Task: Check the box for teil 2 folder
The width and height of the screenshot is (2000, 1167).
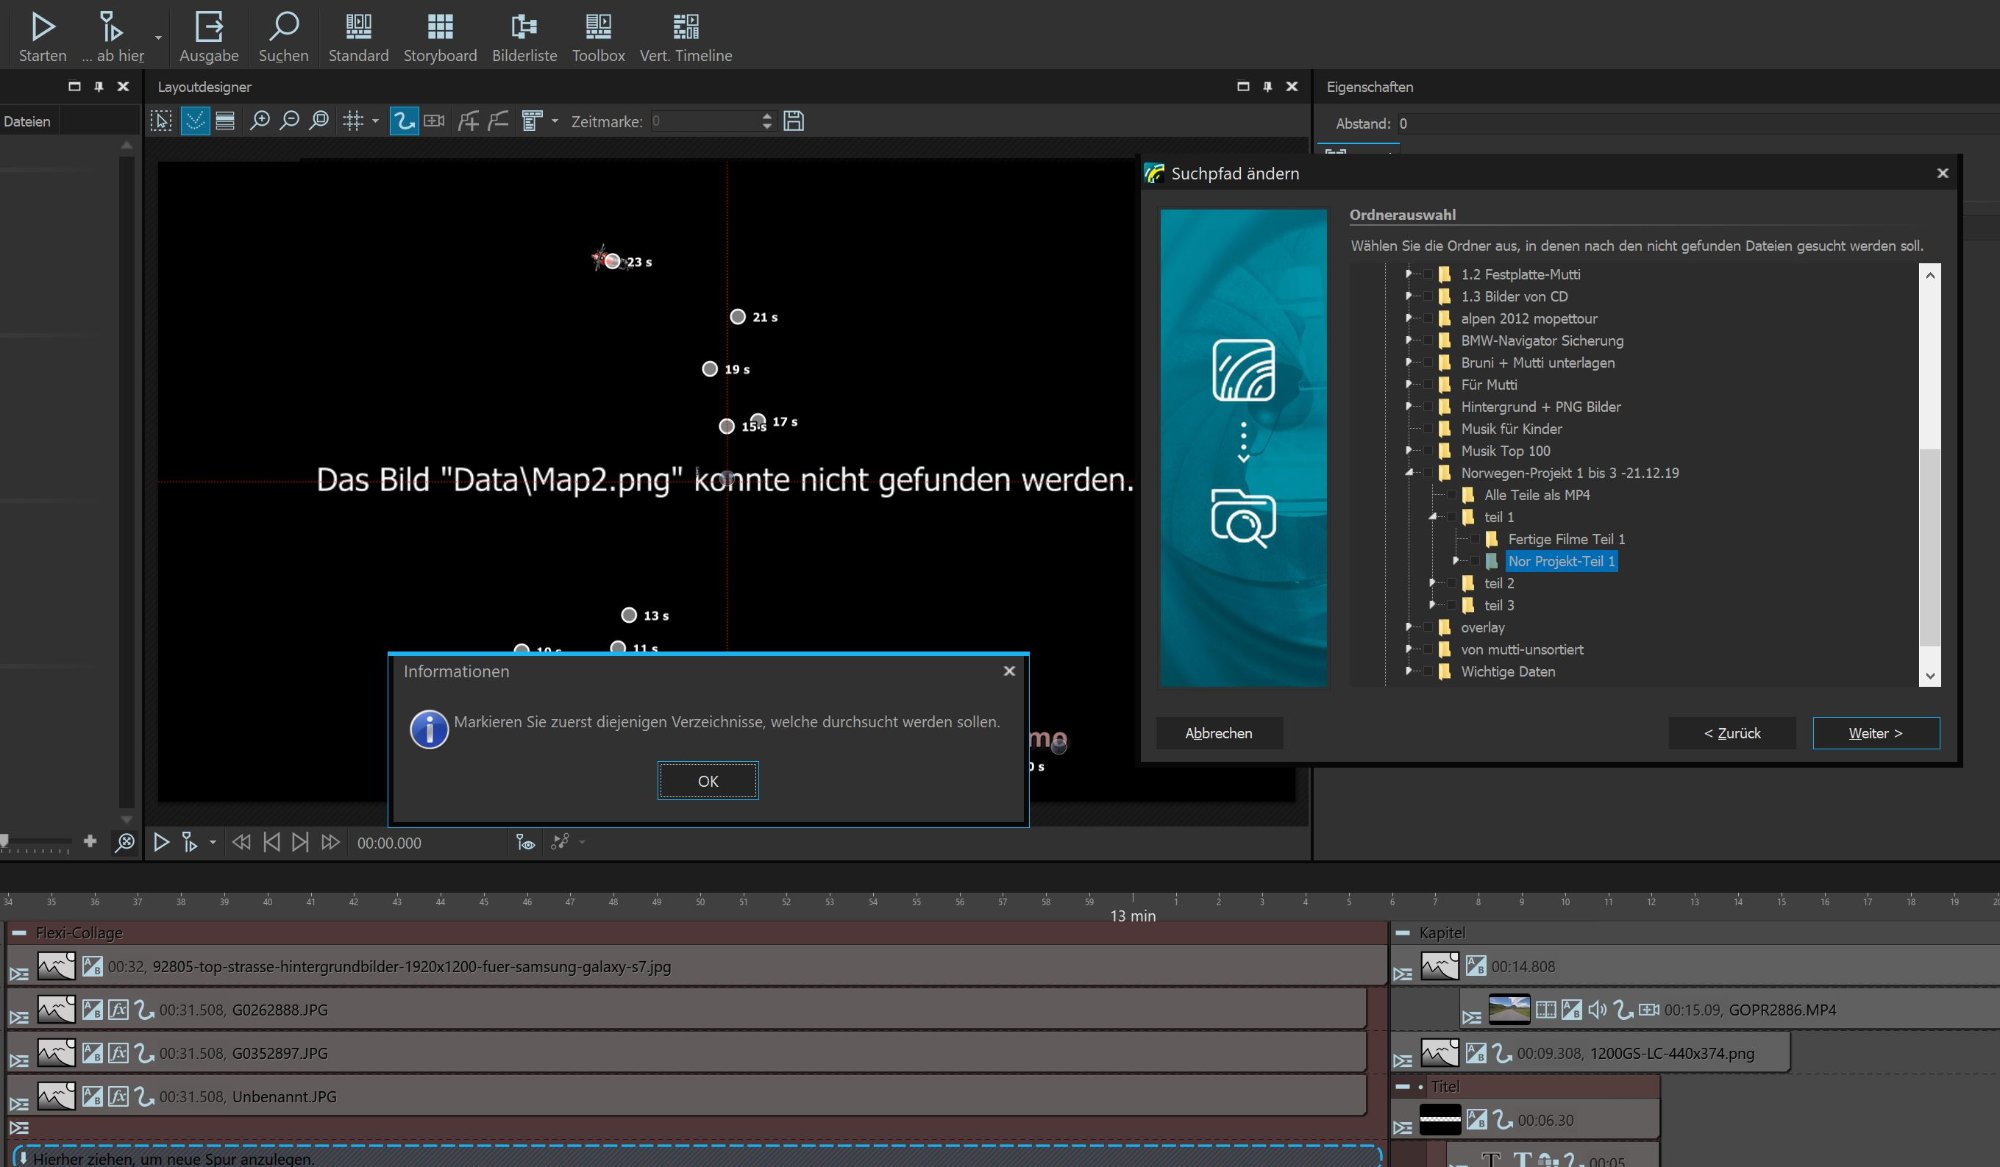Action: 1451,583
